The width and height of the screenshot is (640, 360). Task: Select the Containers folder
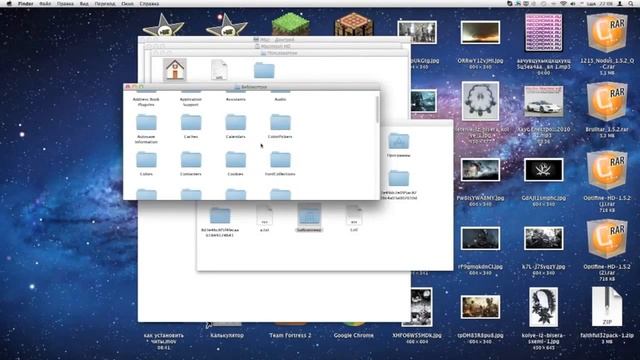click(x=191, y=160)
